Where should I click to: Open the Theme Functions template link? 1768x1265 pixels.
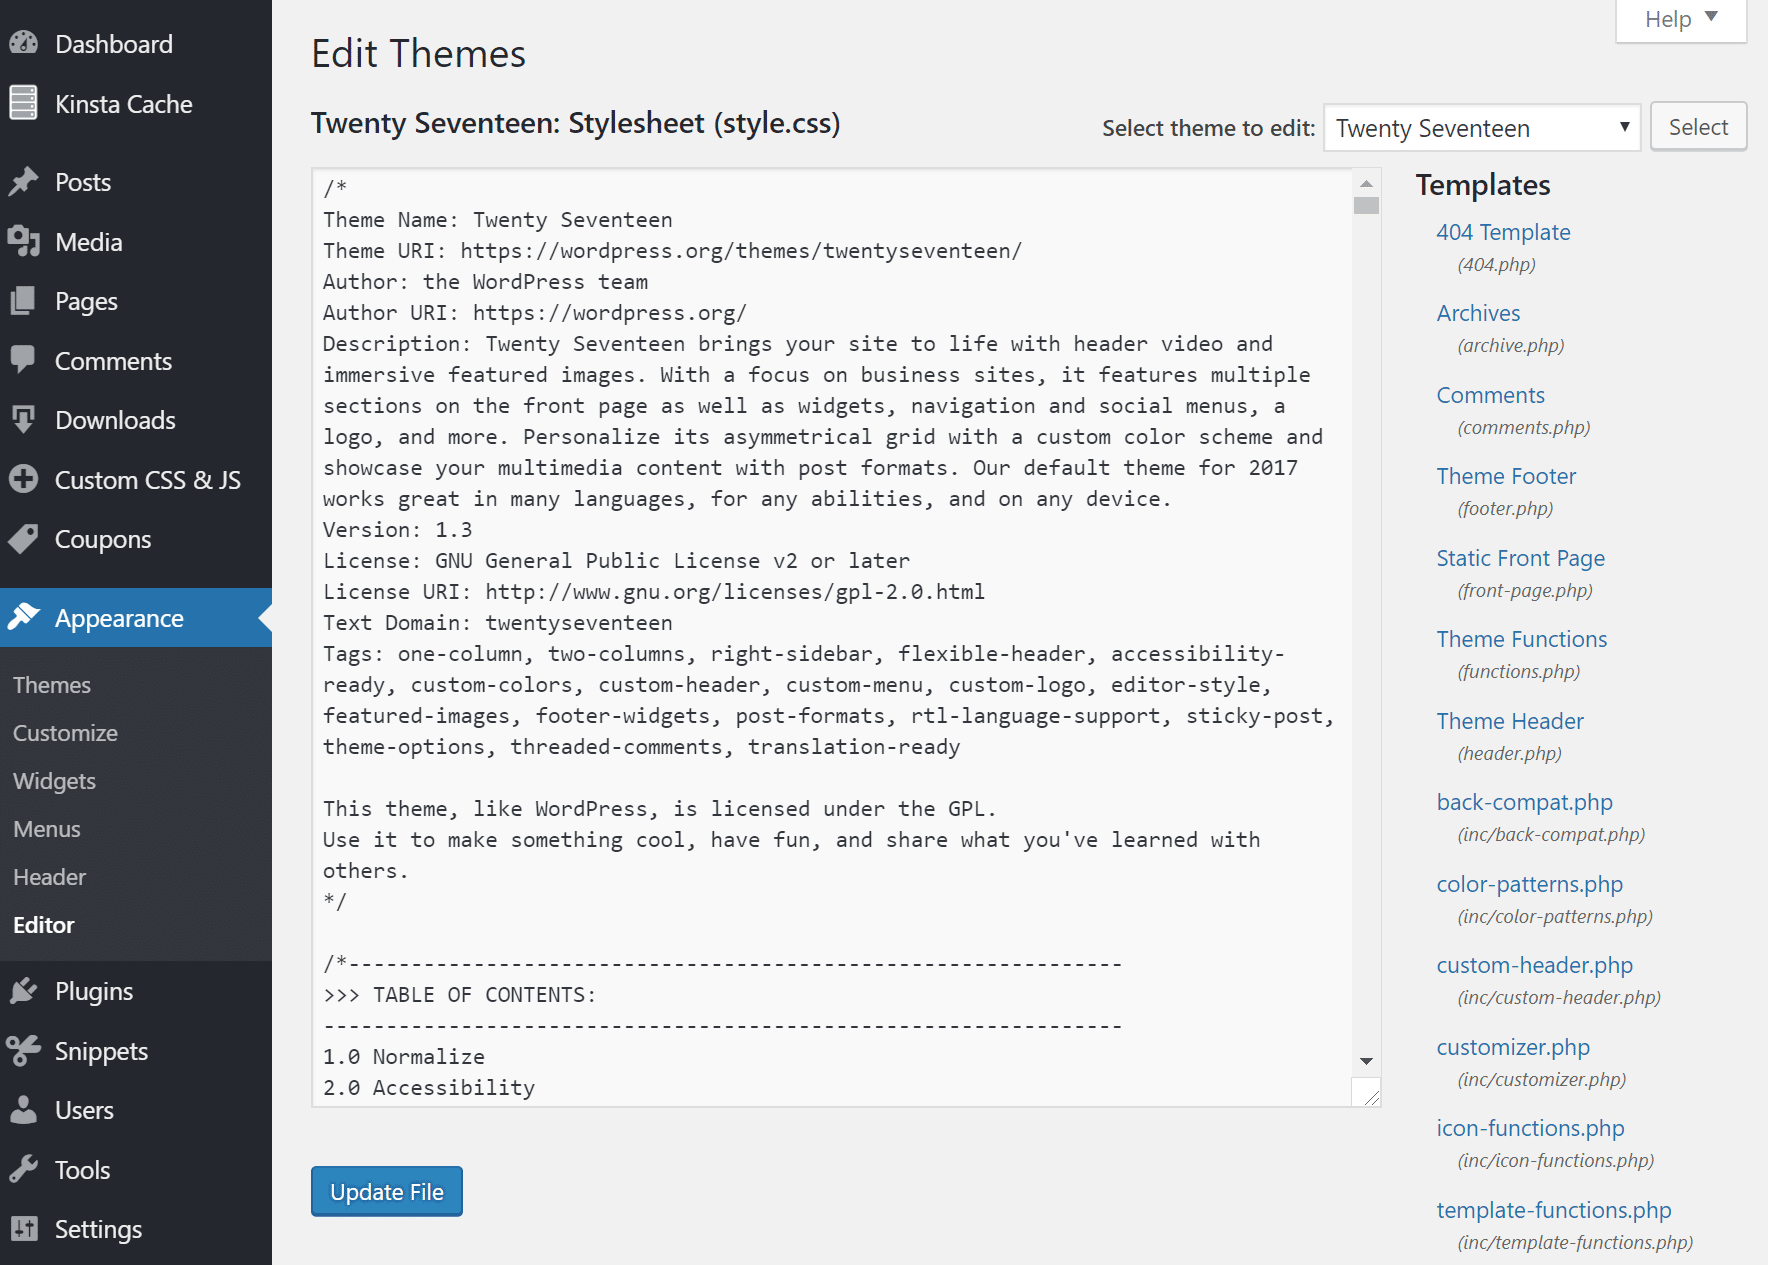click(1521, 638)
